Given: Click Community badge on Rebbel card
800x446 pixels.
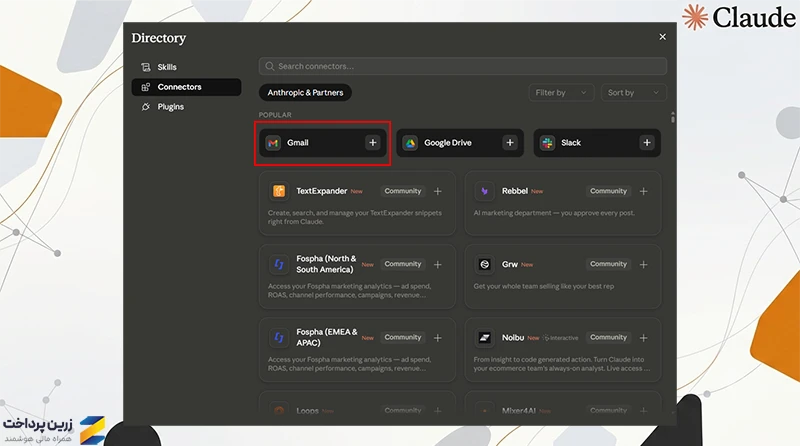Looking at the screenshot, I should 608,191.
